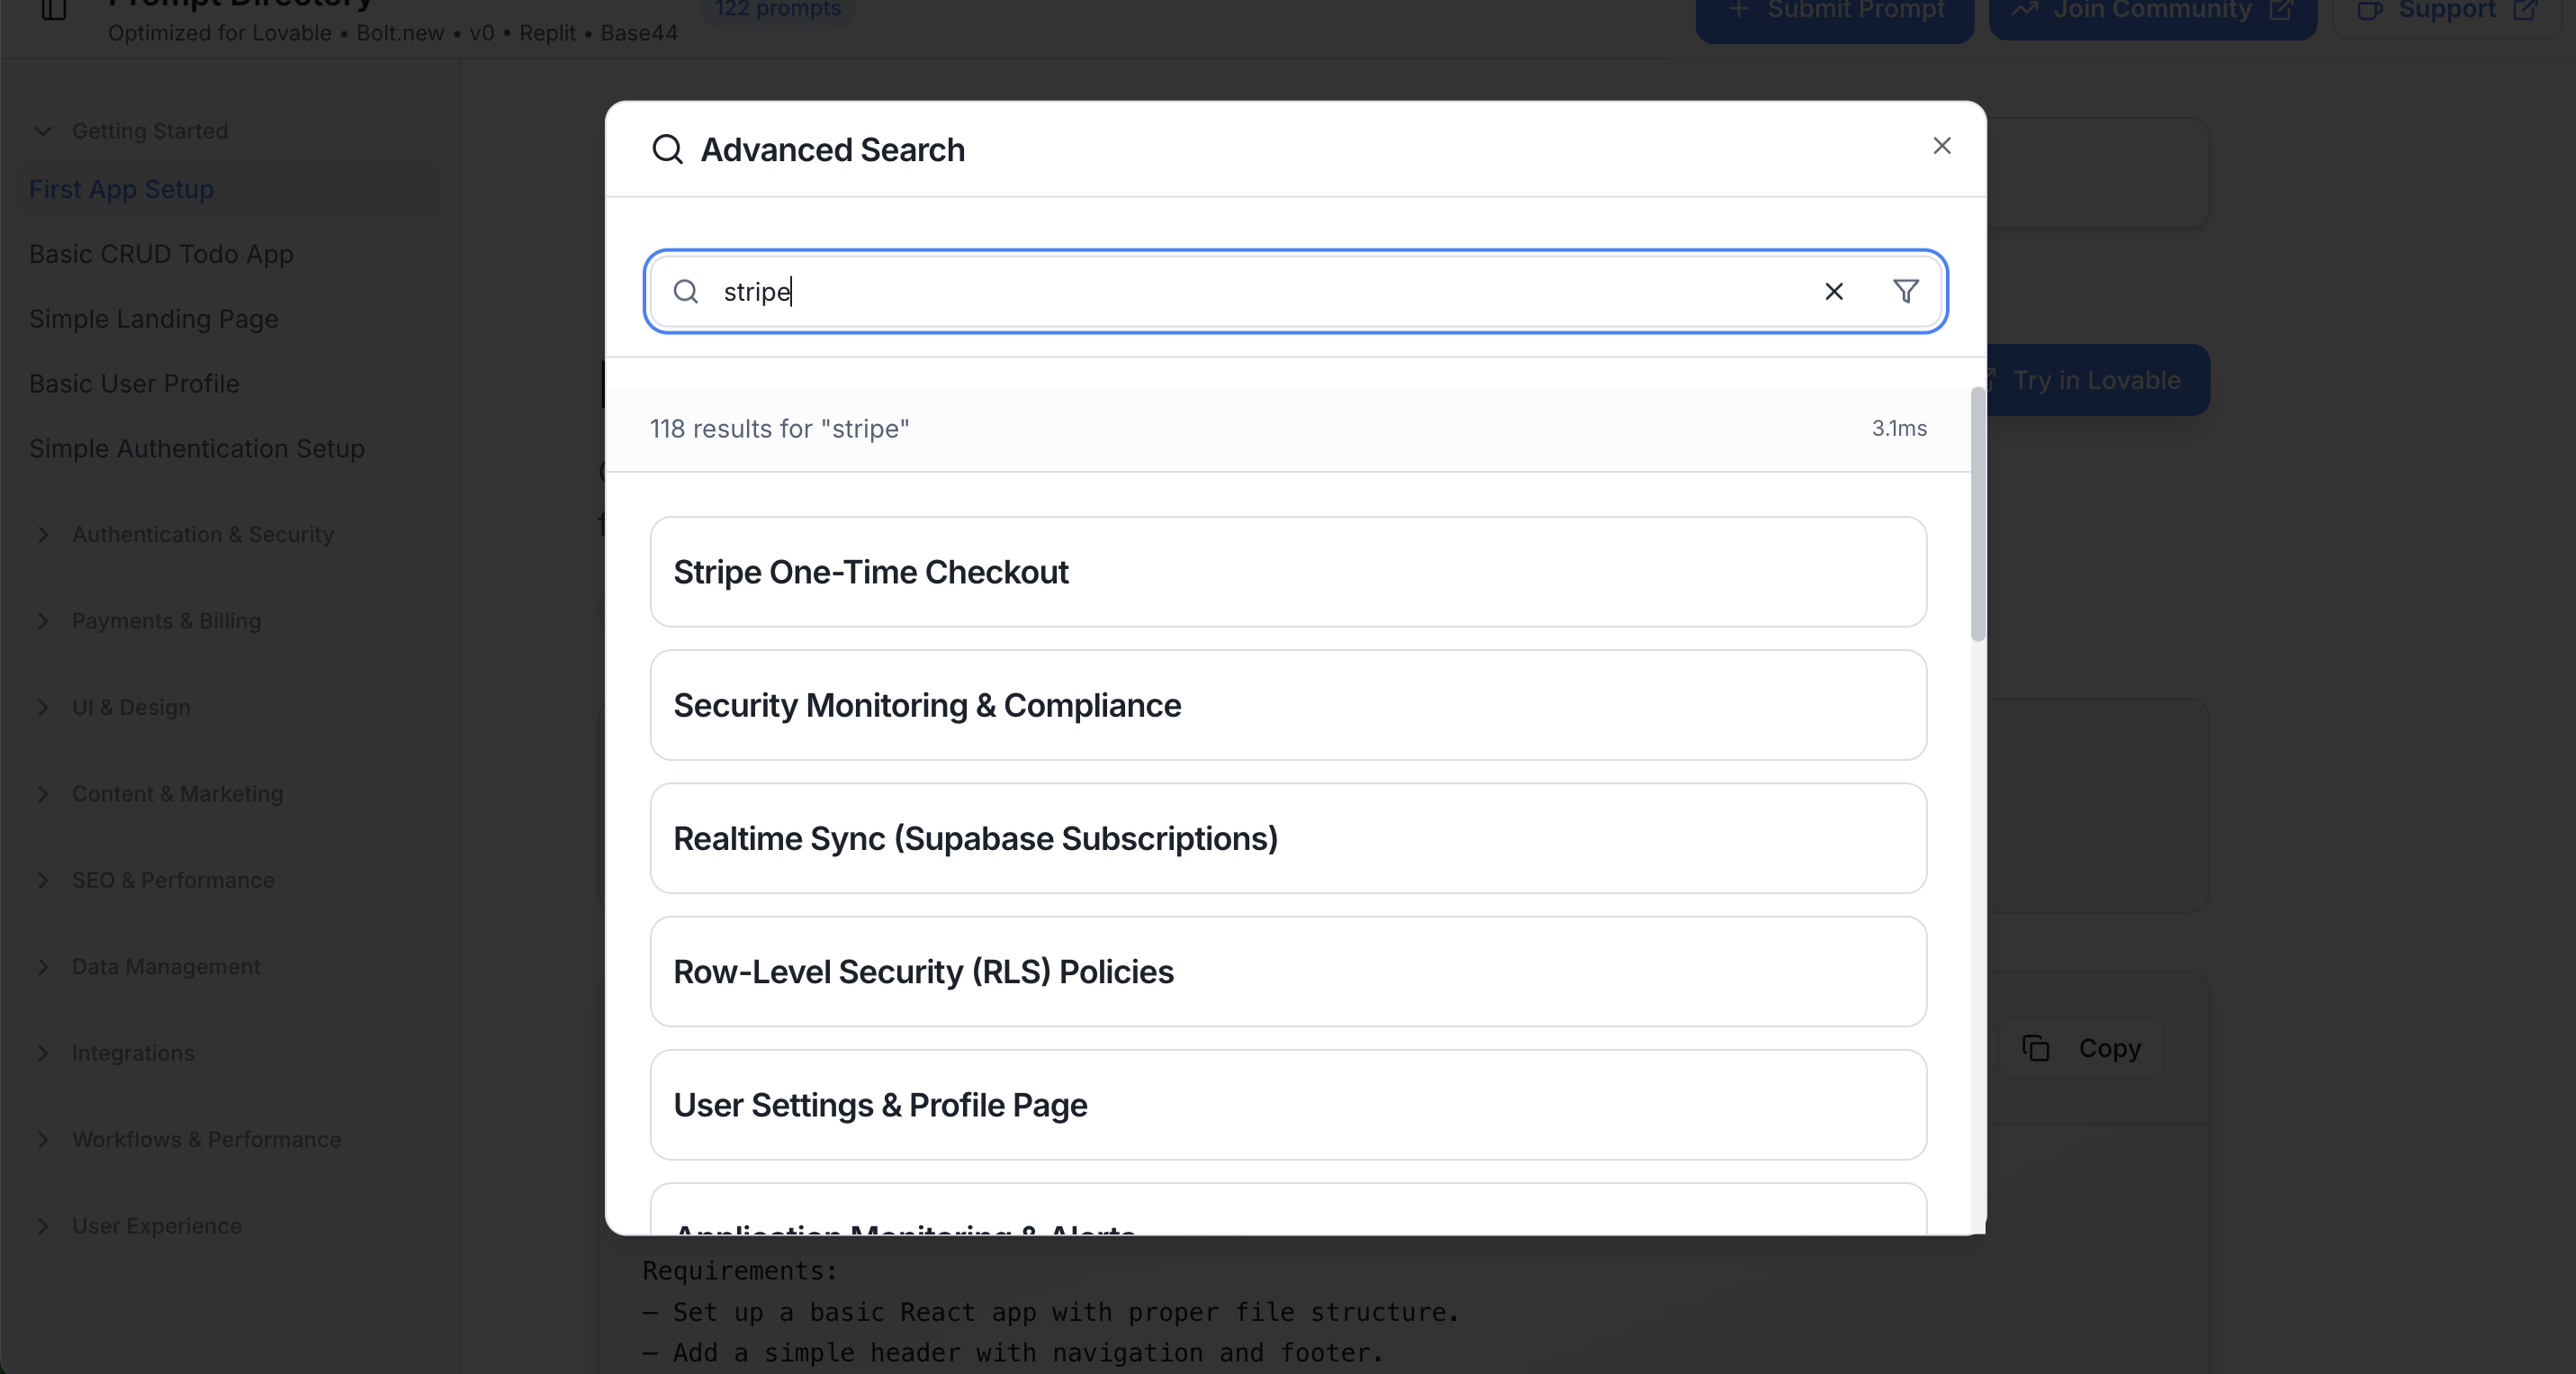The width and height of the screenshot is (2576, 1374).
Task: Select Simple Landing Page in sidebar
Action: [153, 319]
